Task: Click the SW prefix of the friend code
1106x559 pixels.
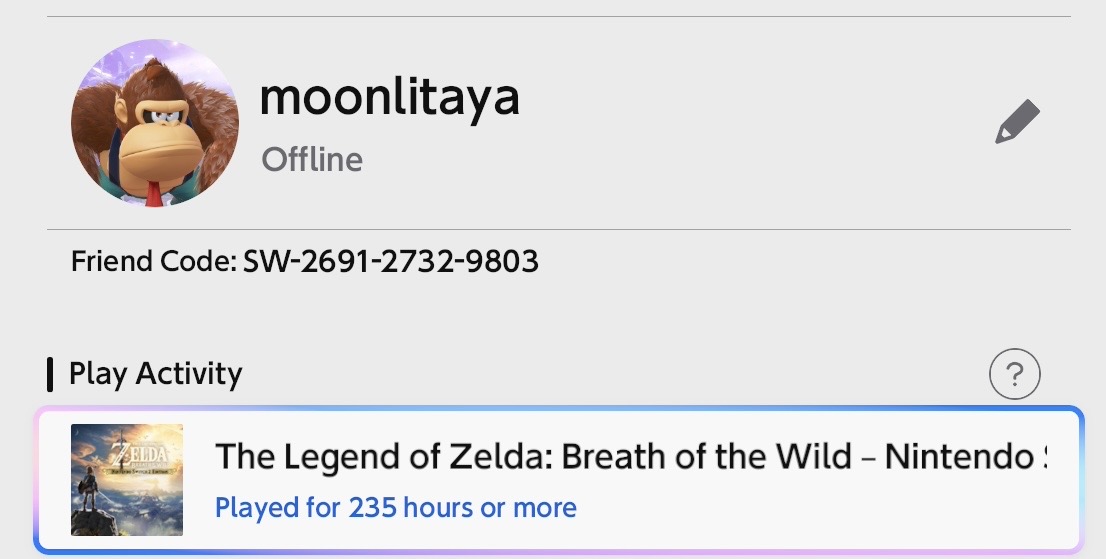Action: point(262,262)
